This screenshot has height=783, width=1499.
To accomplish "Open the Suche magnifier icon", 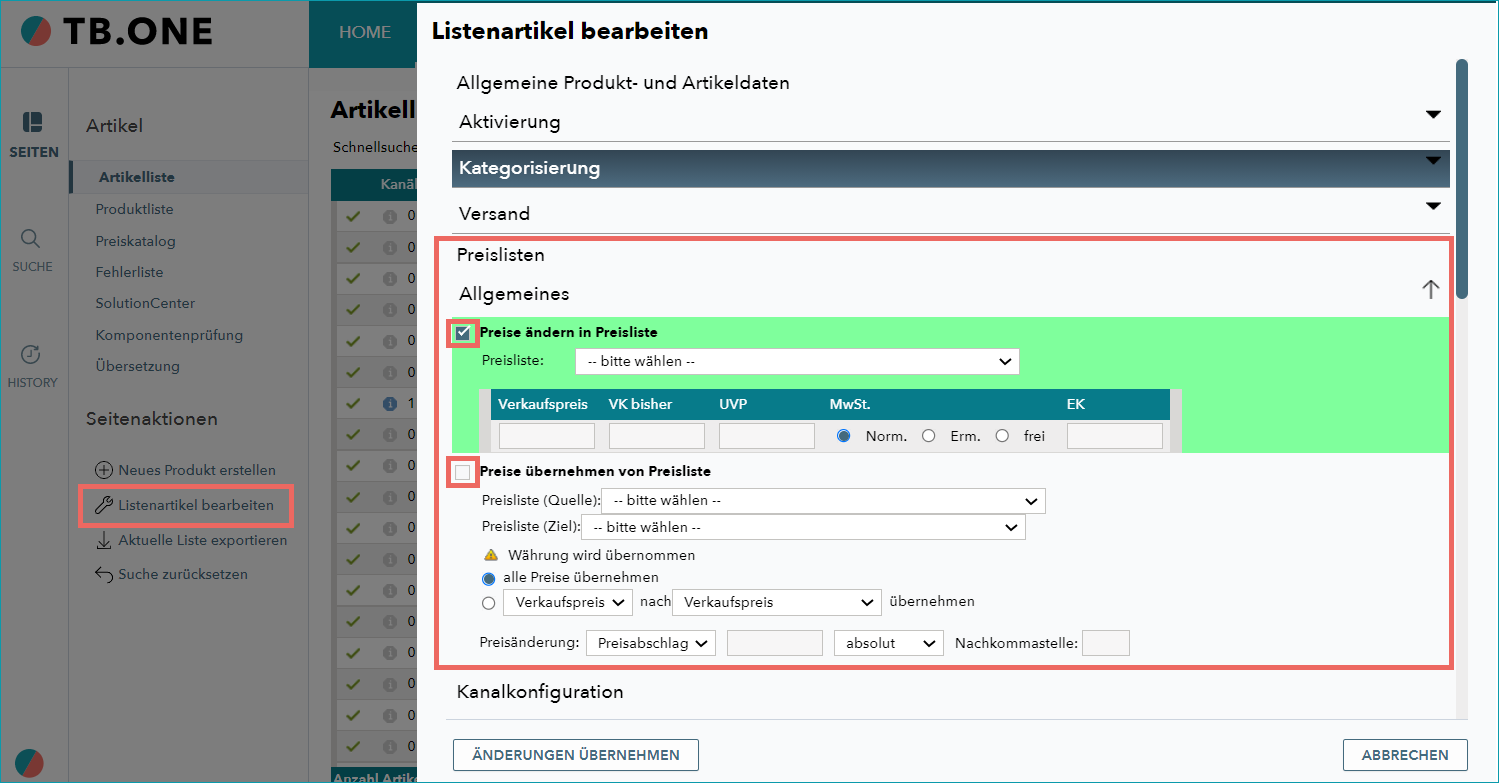I will [32, 238].
